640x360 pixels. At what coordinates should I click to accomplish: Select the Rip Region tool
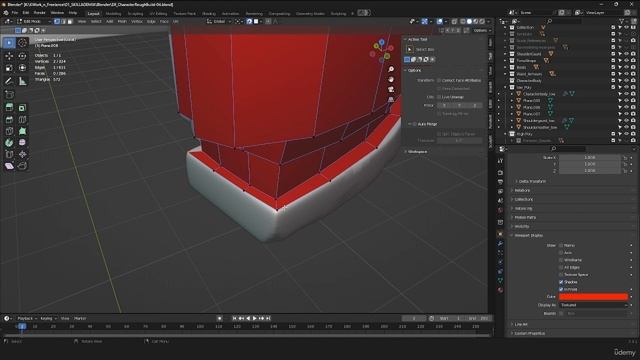point(22,166)
